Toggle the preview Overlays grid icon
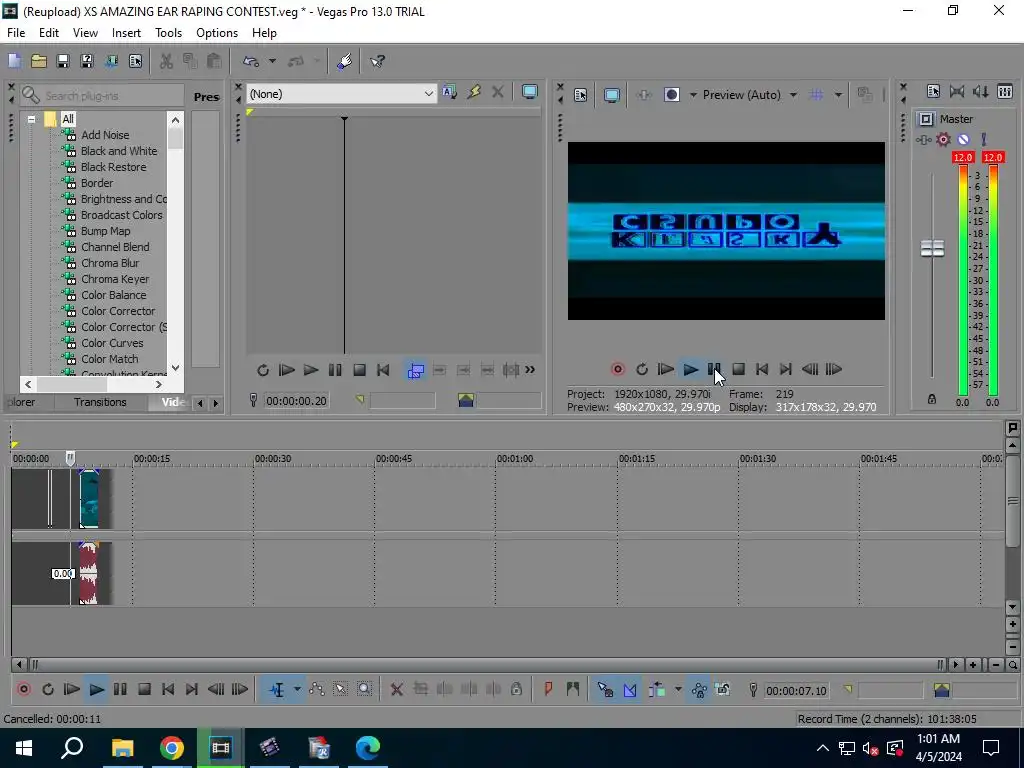The height and width of the screenshot is (768, 1024). (816, 95)
